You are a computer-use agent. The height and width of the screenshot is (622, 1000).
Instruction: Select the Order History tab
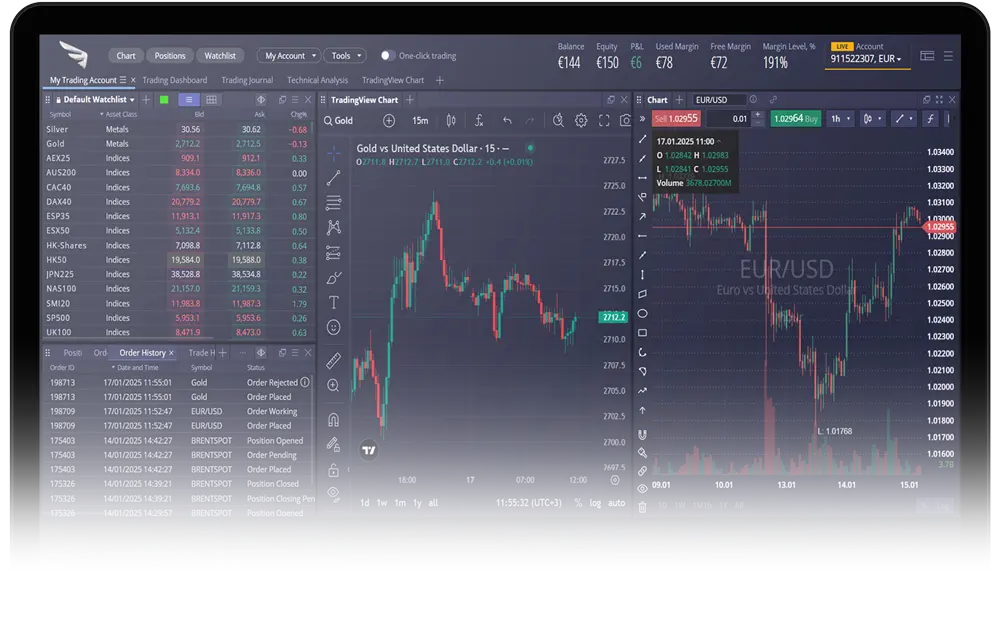(x=142, y=353)
